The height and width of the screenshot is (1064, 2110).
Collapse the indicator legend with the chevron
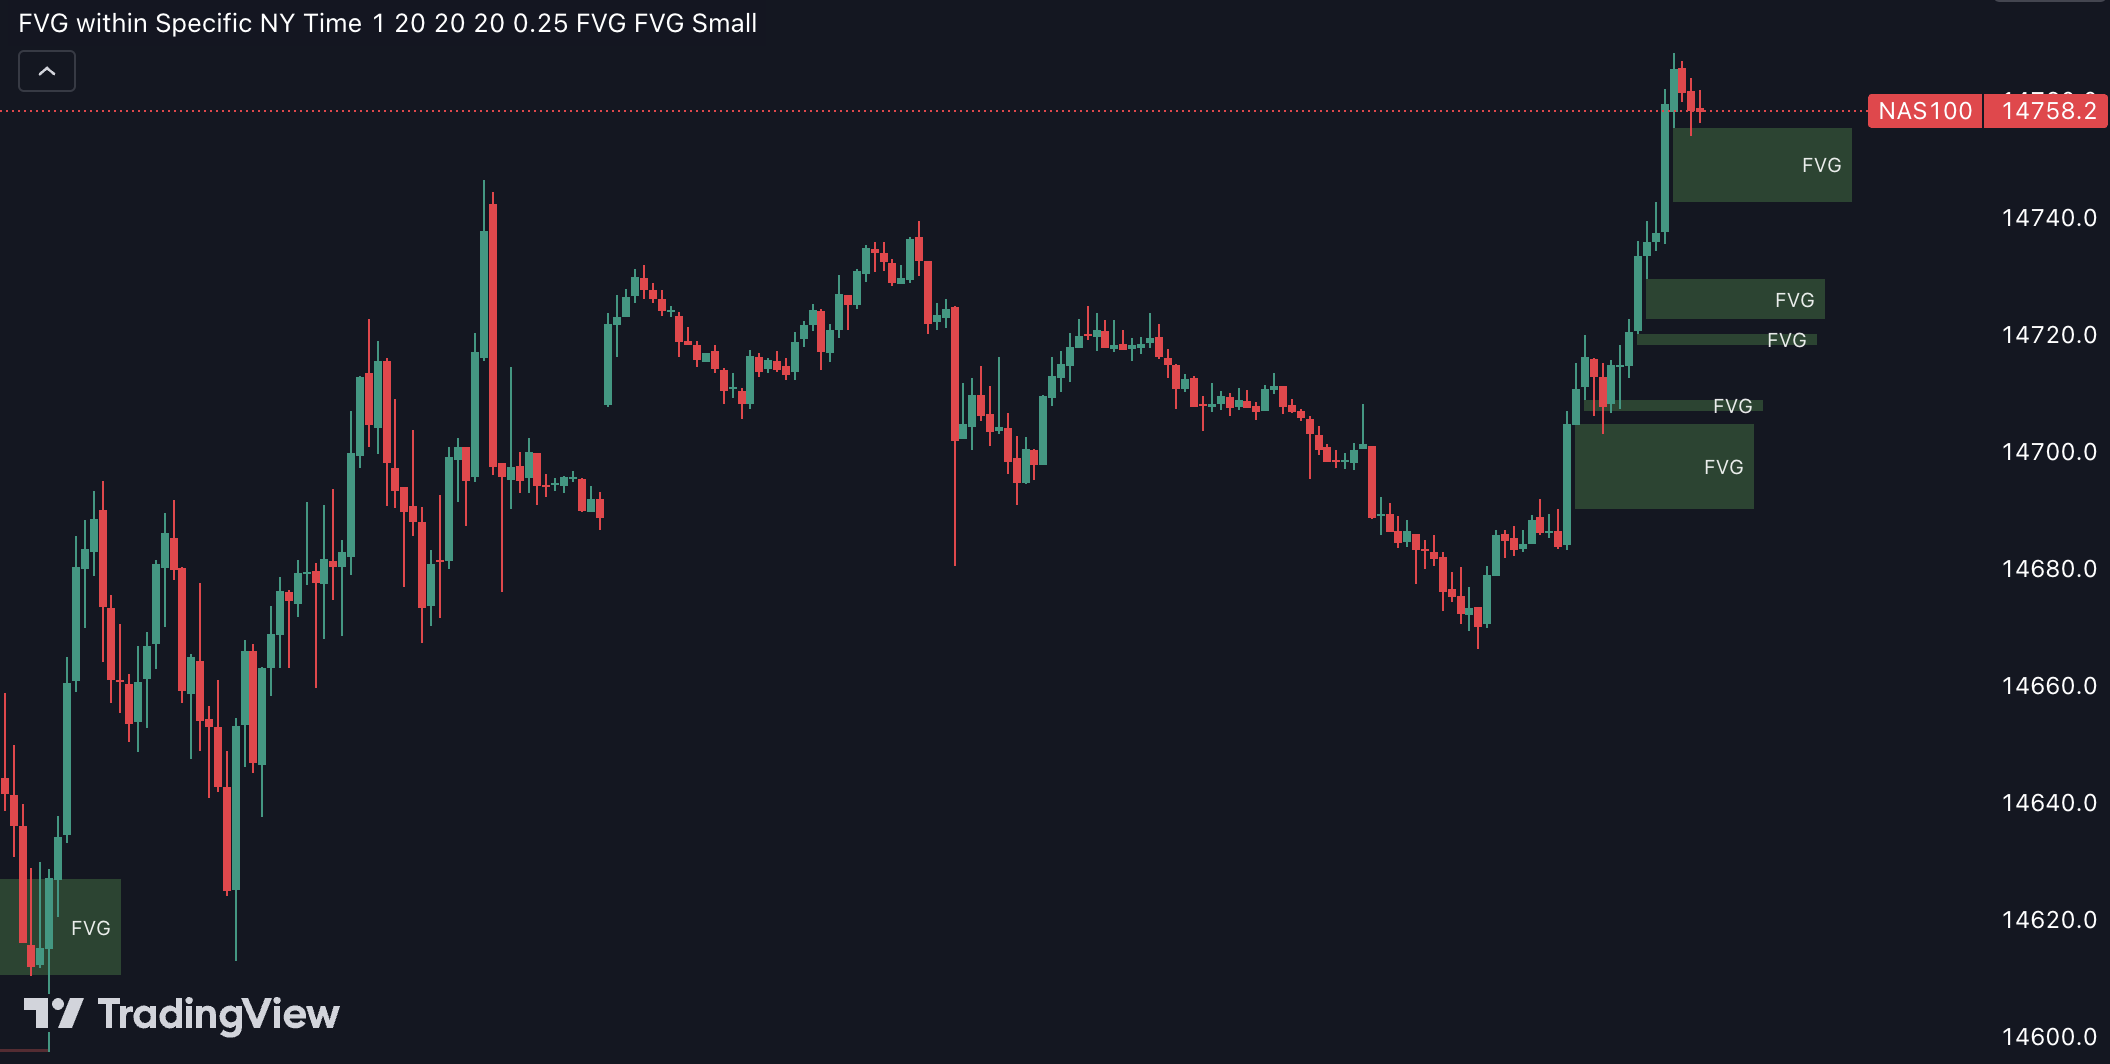46,70
